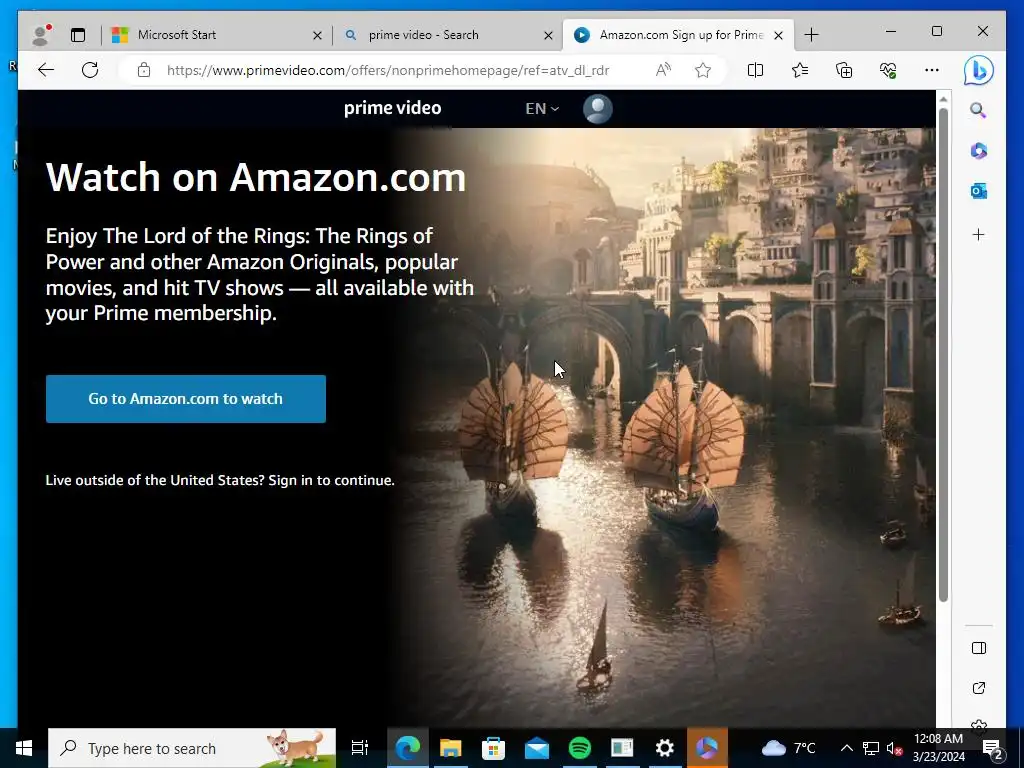Viewport: 1024px width, 768px height.
Task: Add this page to favorites star
Action: click(703, 70)
